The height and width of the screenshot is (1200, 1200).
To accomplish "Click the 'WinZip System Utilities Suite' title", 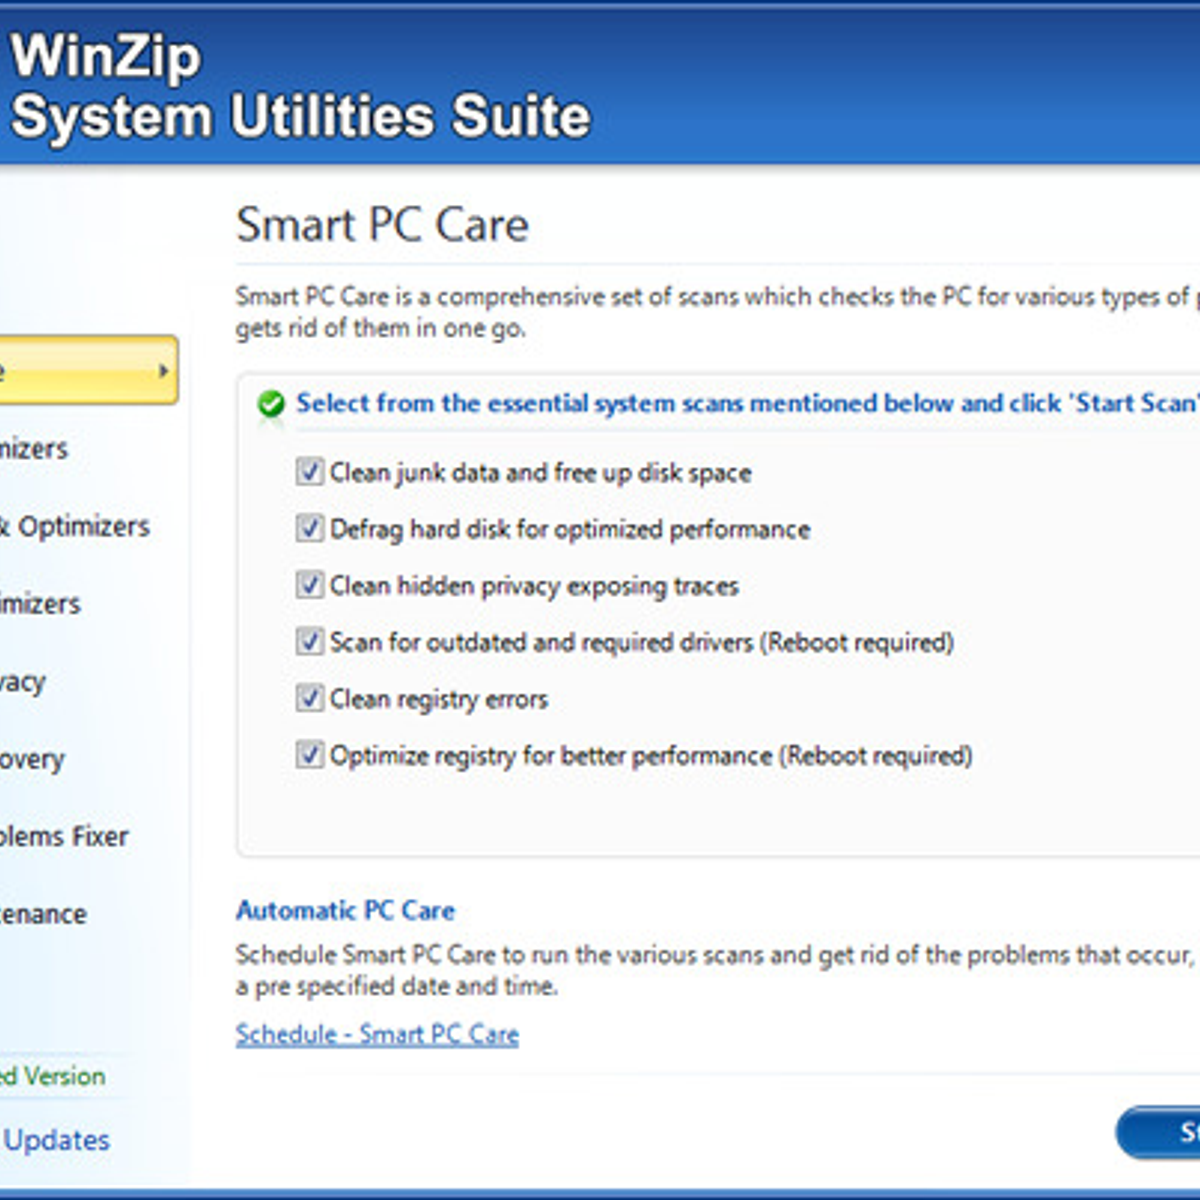I will point(300,86).
